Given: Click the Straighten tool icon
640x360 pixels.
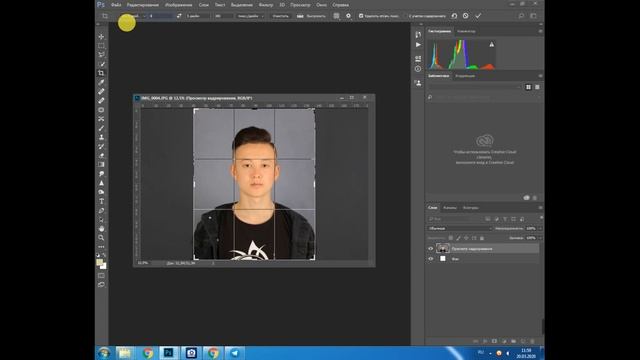Looking at the screenshot, I should pos(300,16).
